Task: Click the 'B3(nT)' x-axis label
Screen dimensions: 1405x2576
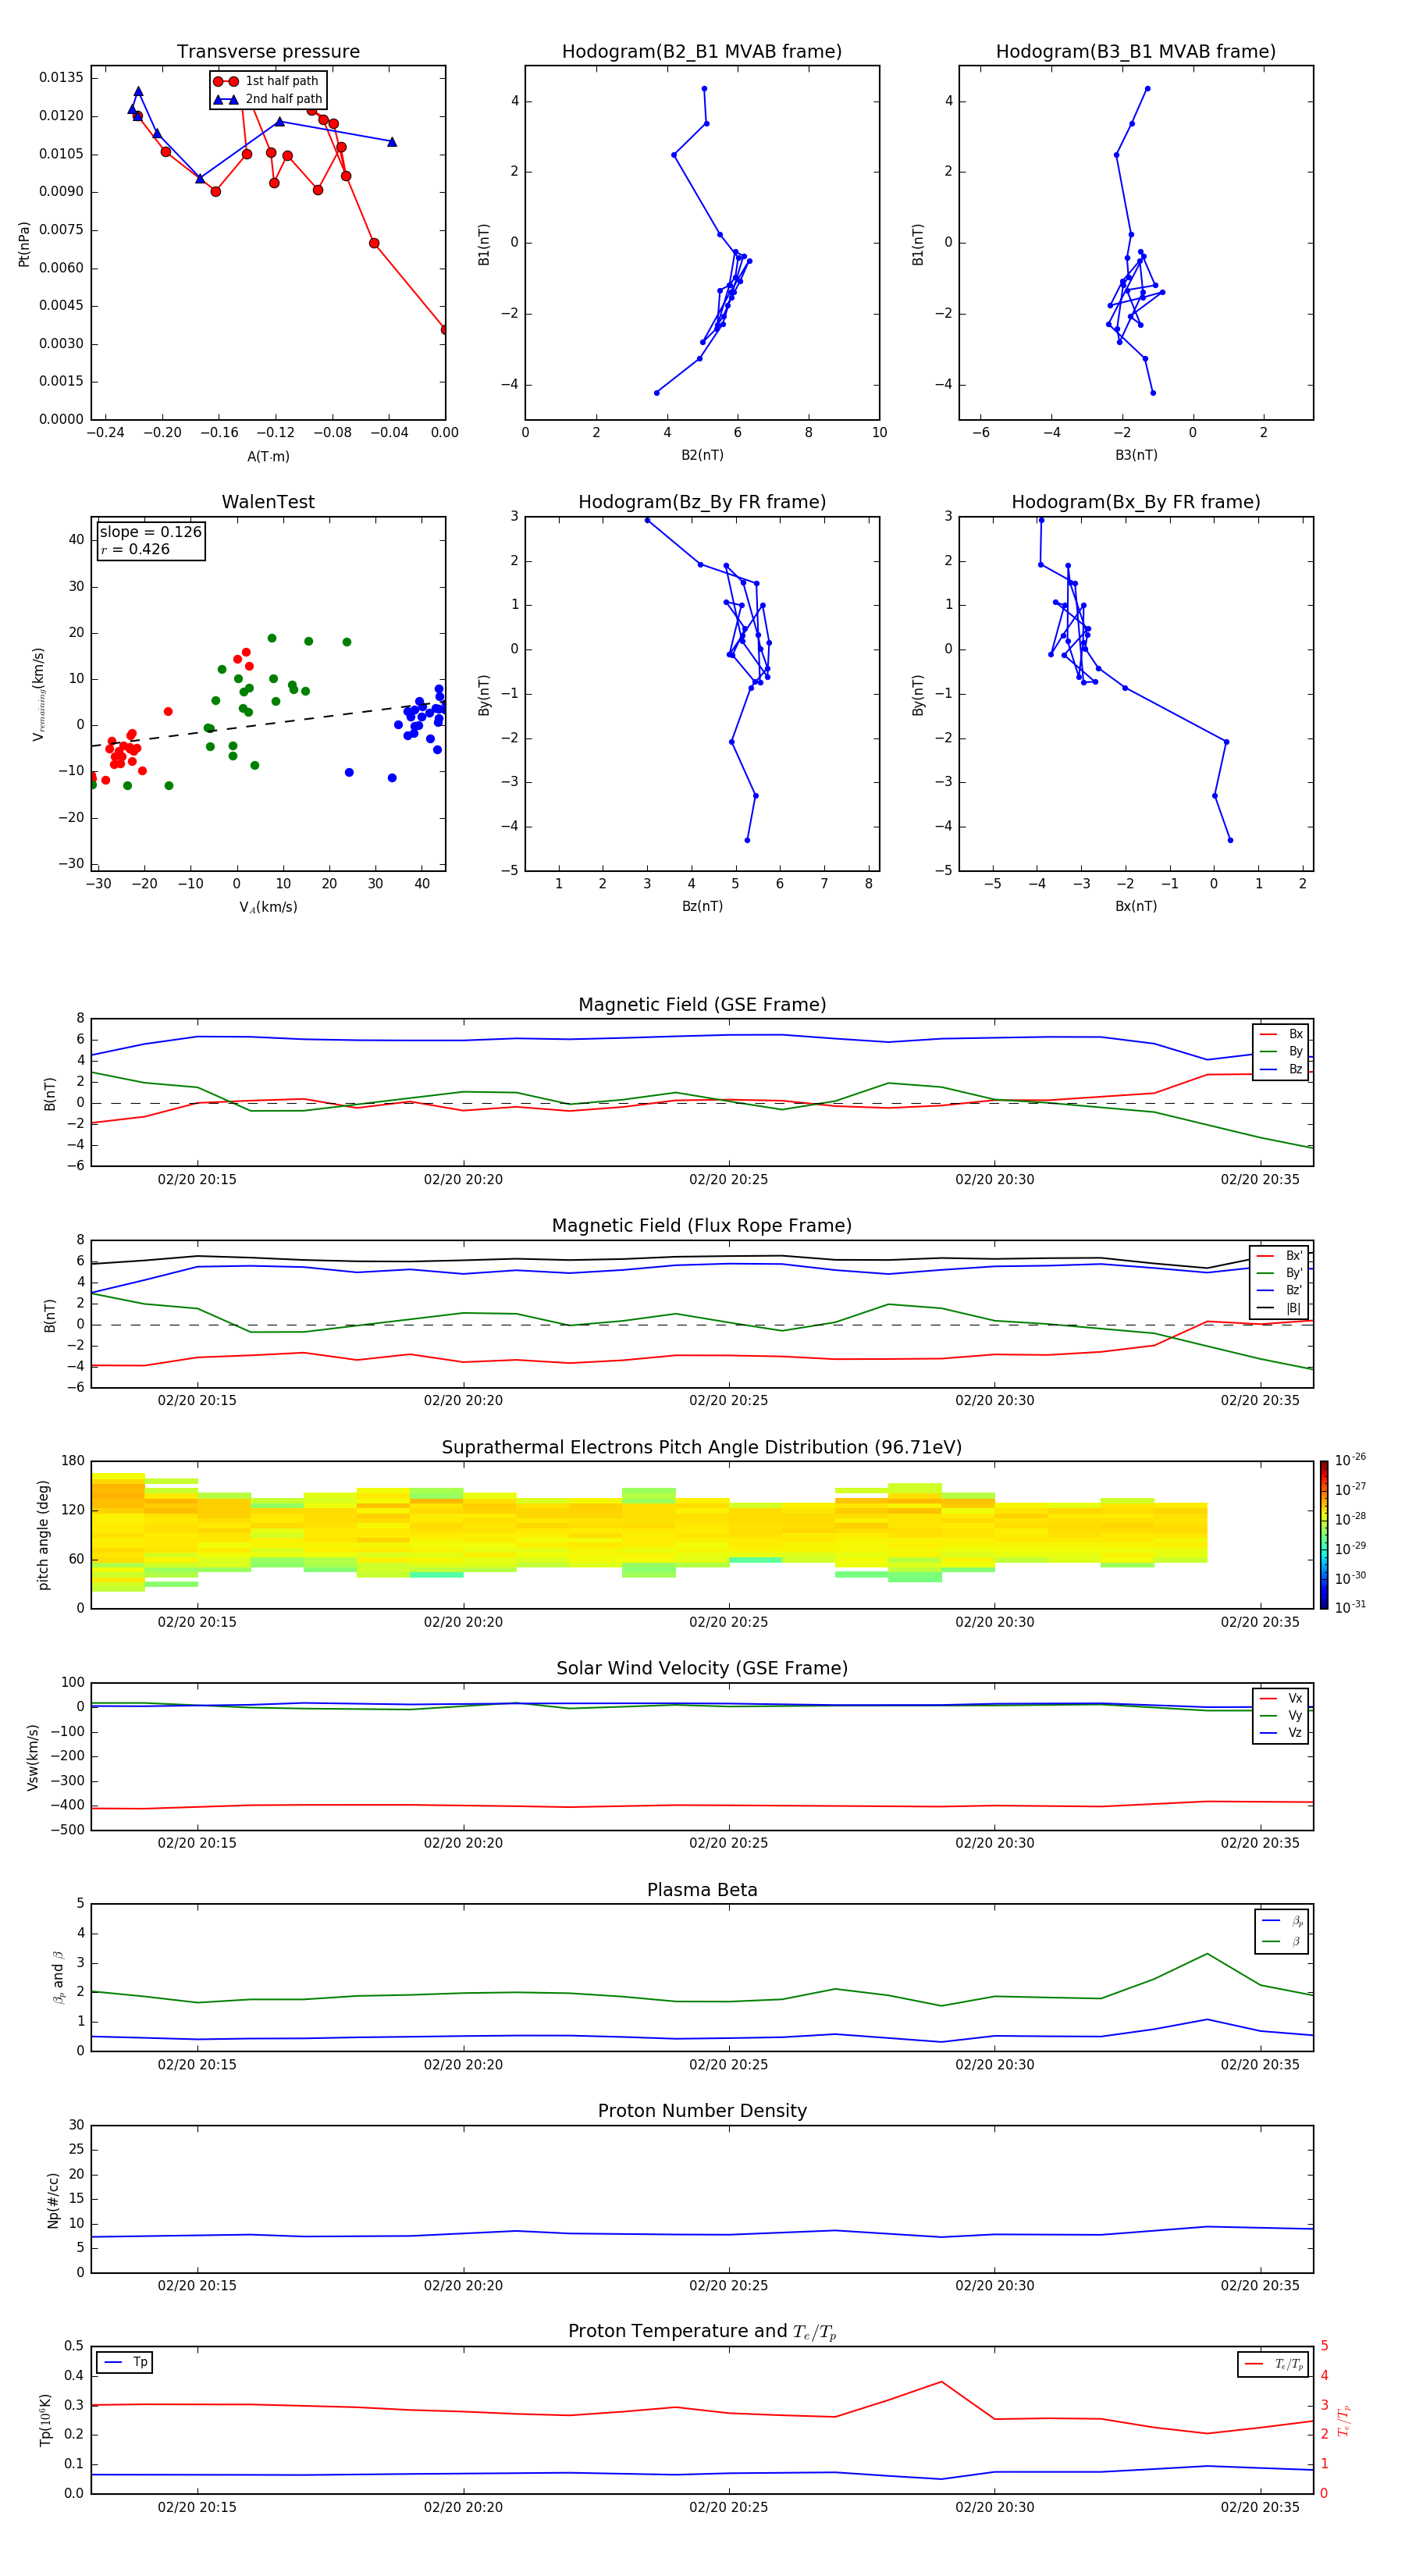Action: 1136,455
